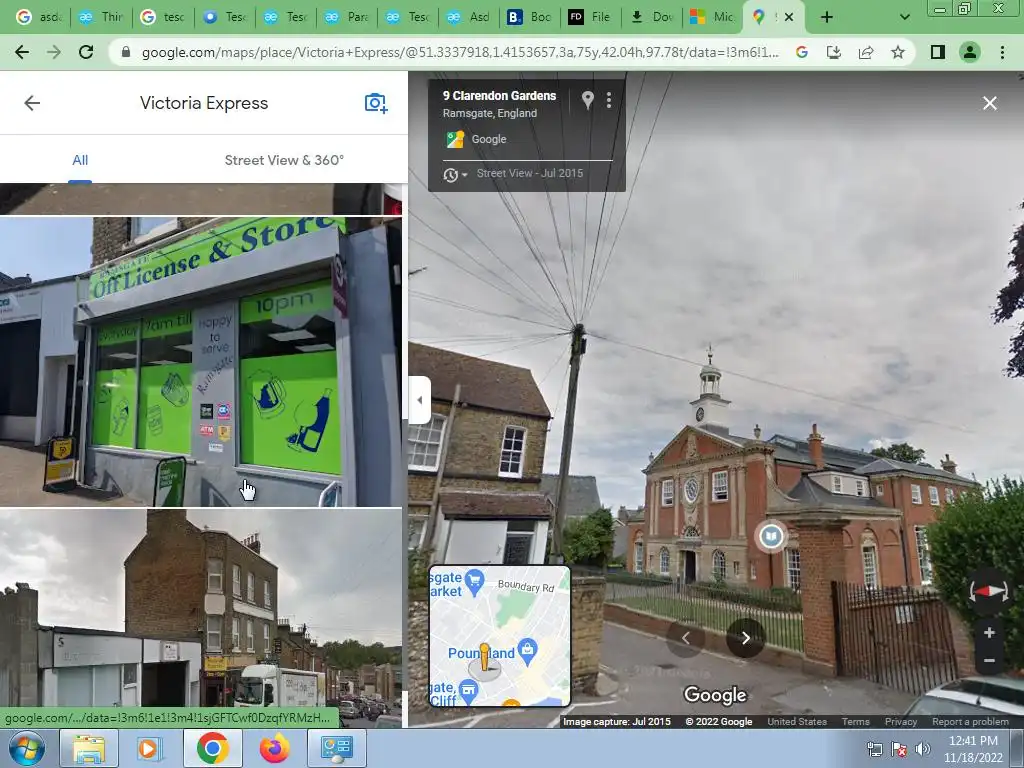Click the Report a problem link

click(x=970, y=722)
